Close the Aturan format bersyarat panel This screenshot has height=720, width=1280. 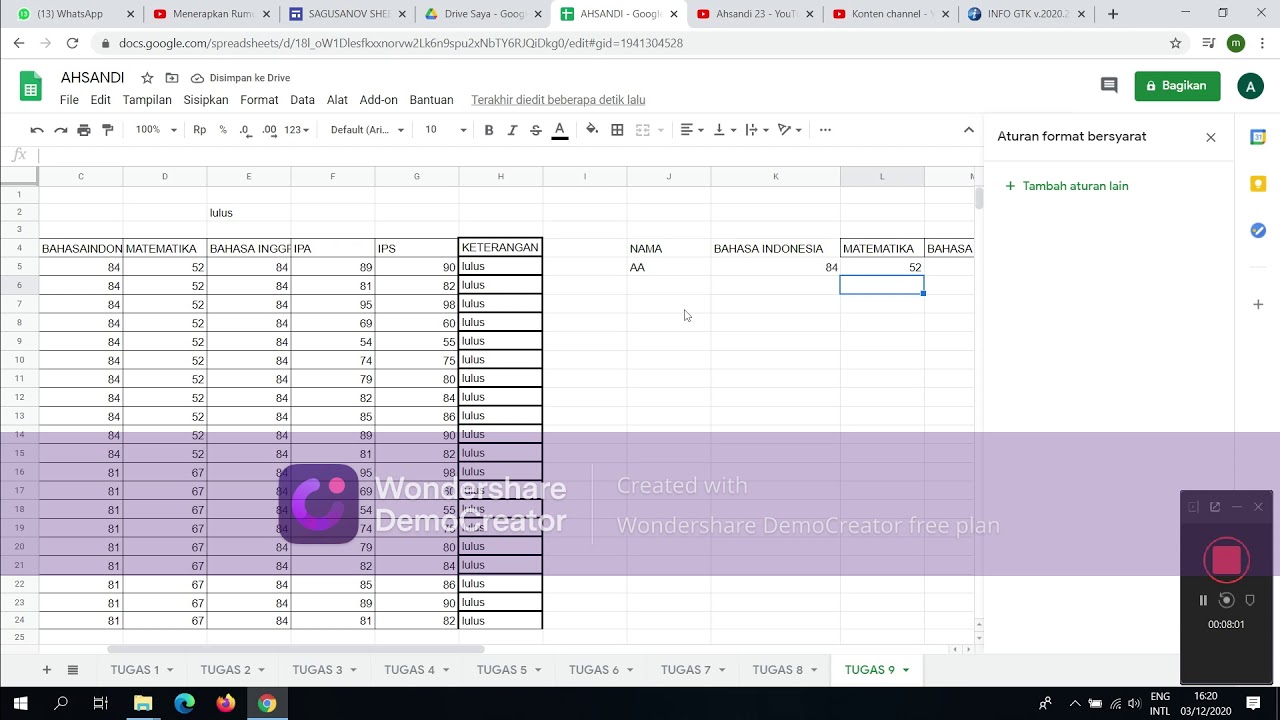point(1211,137)
